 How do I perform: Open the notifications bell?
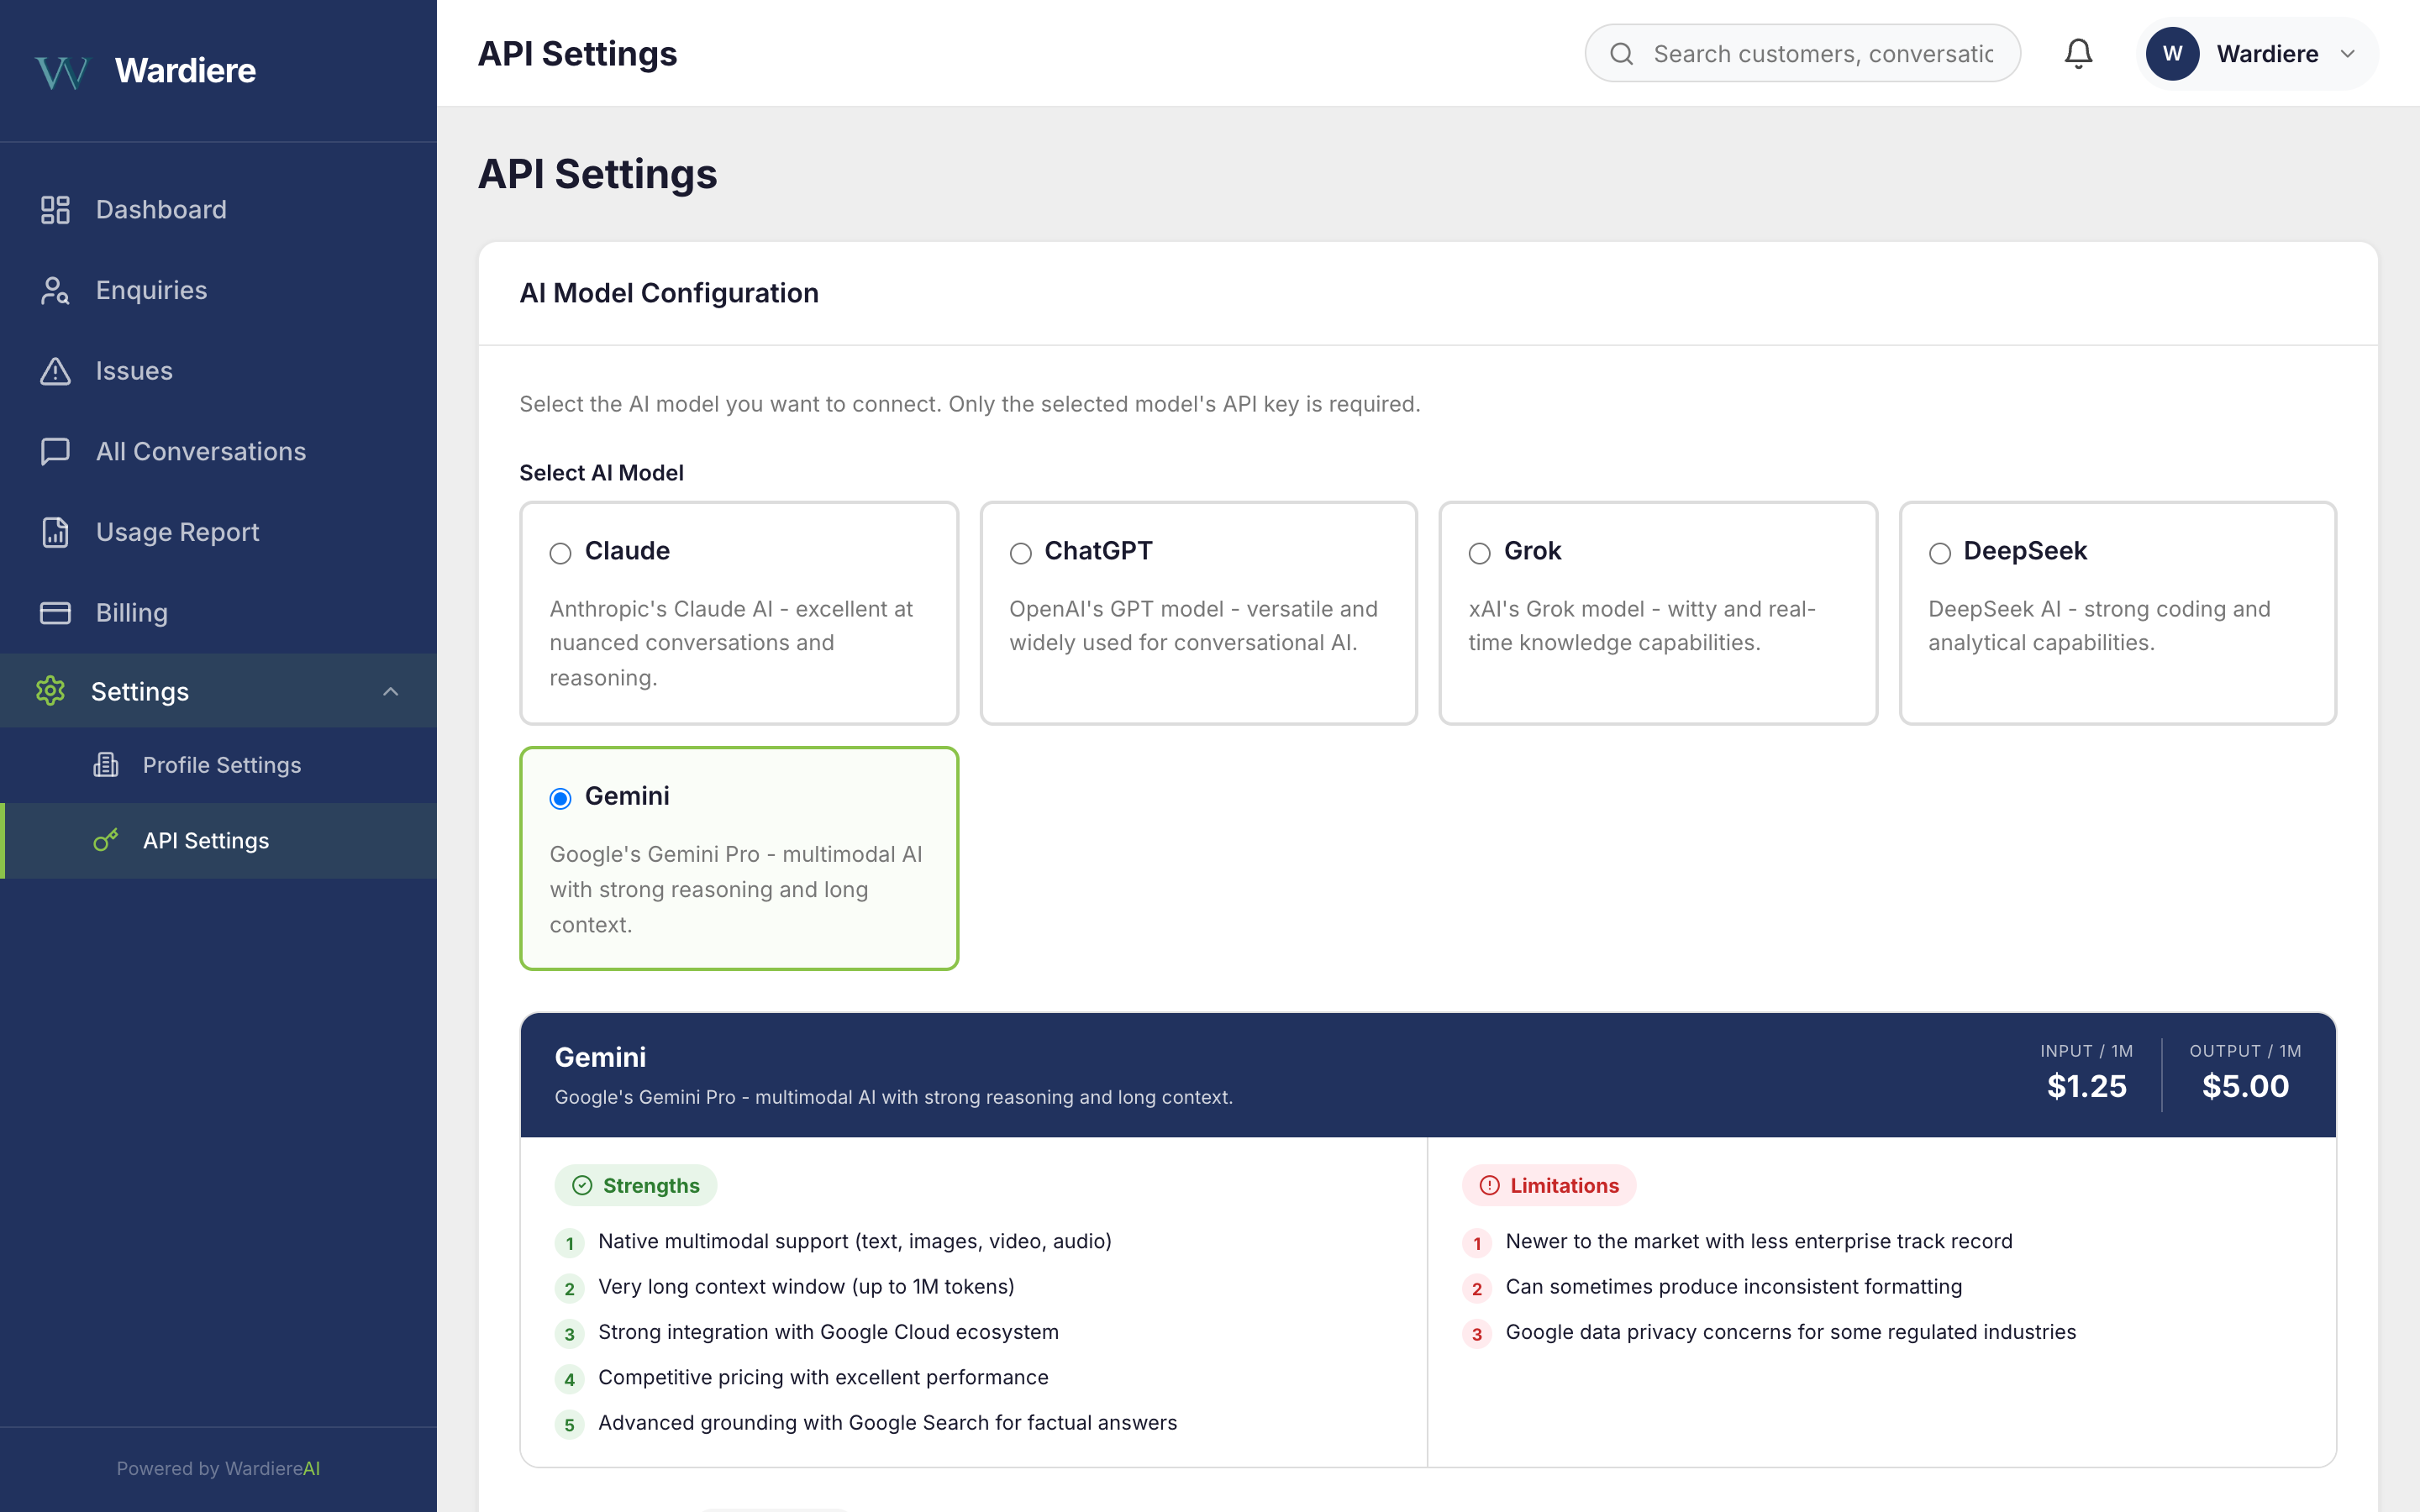[2078, 53]
